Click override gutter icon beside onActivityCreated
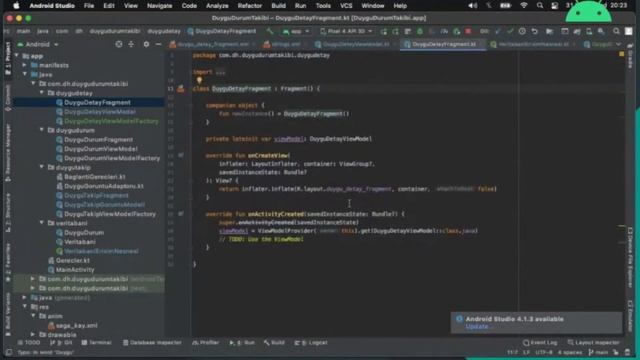This screenshot has width=640, height=360. click(x=180, y=214)
